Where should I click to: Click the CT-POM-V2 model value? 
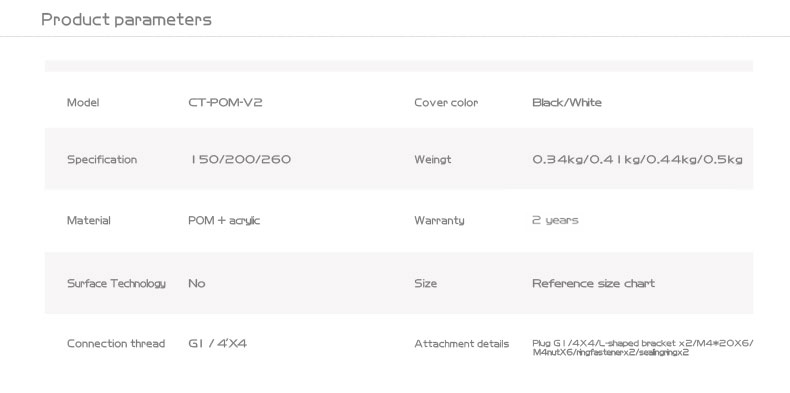[x=225, y=102]
